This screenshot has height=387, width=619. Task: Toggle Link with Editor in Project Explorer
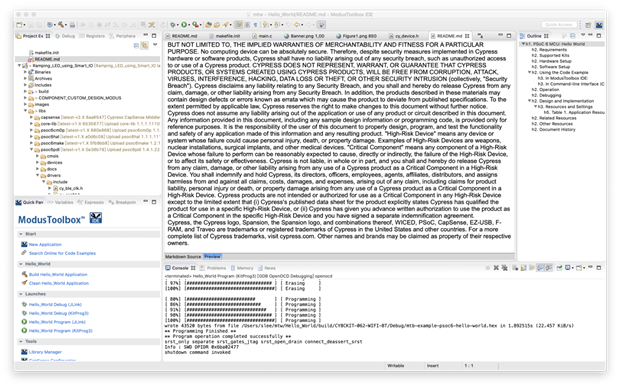tap(145, 45)
